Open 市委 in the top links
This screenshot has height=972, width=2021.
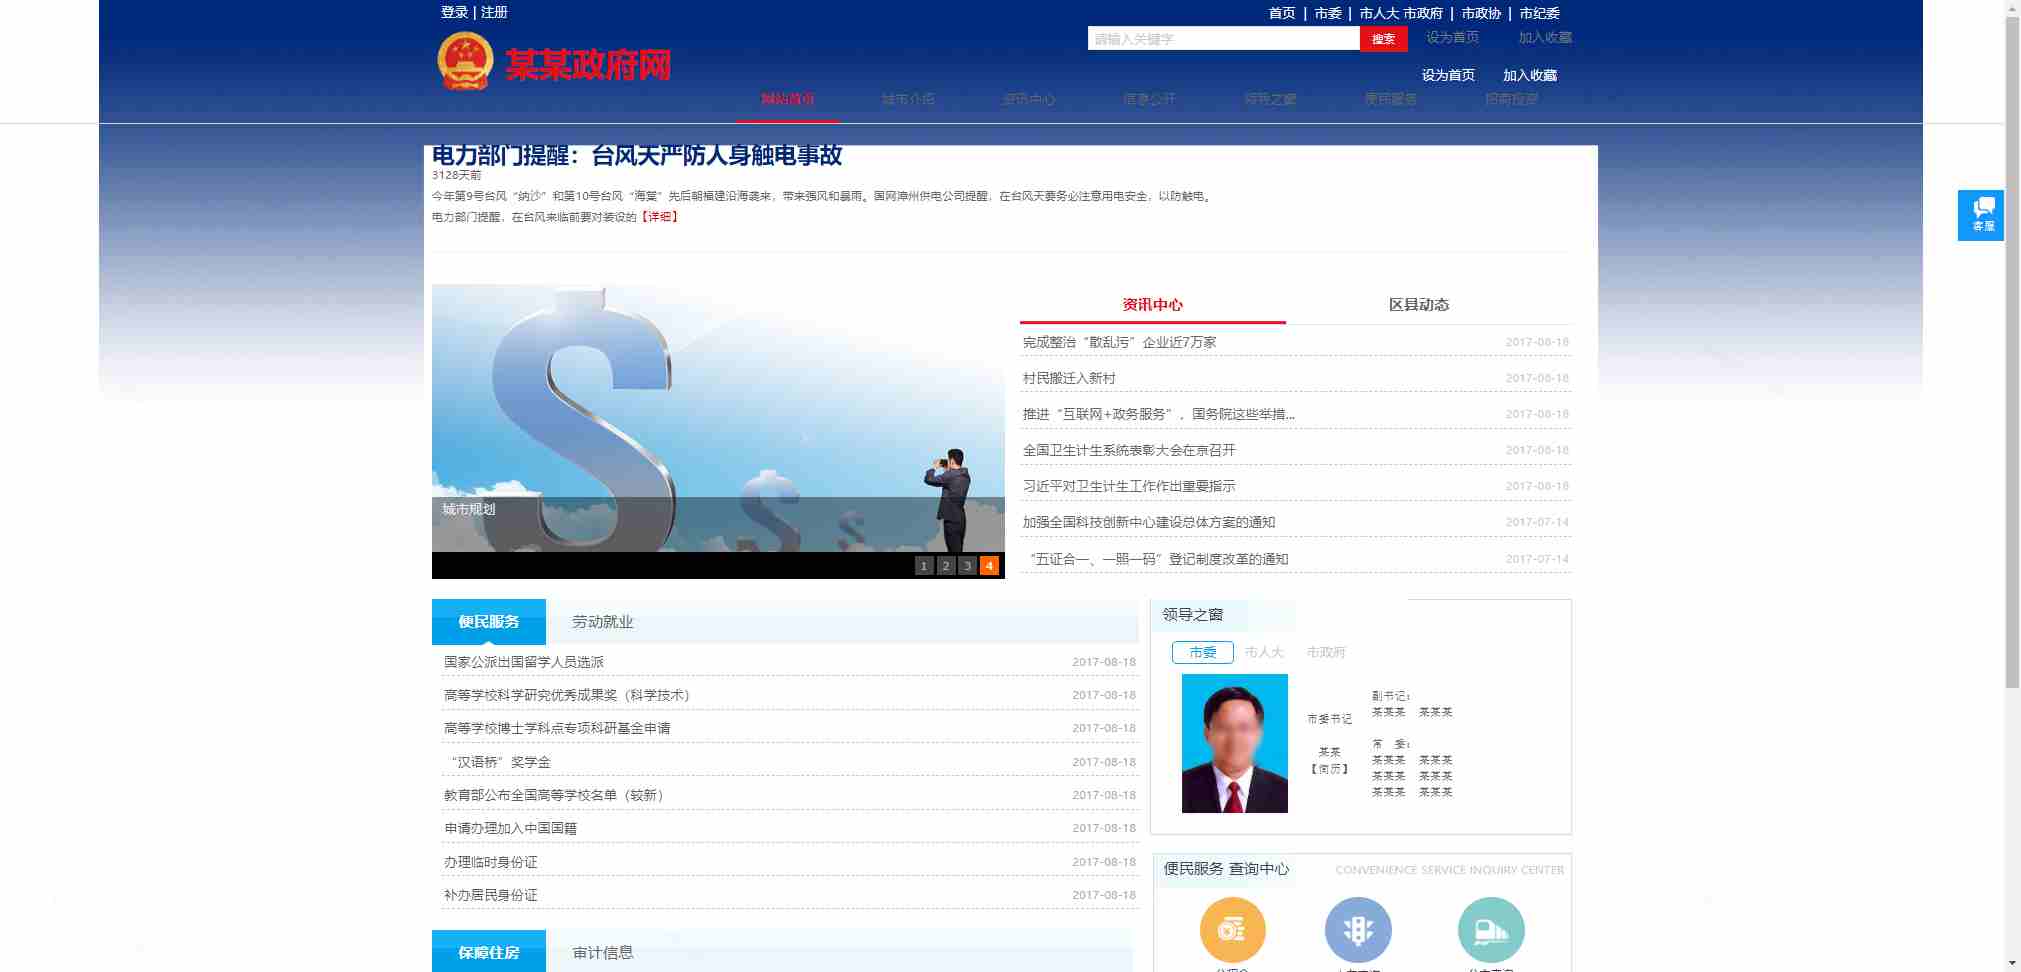click(1328, 13)
